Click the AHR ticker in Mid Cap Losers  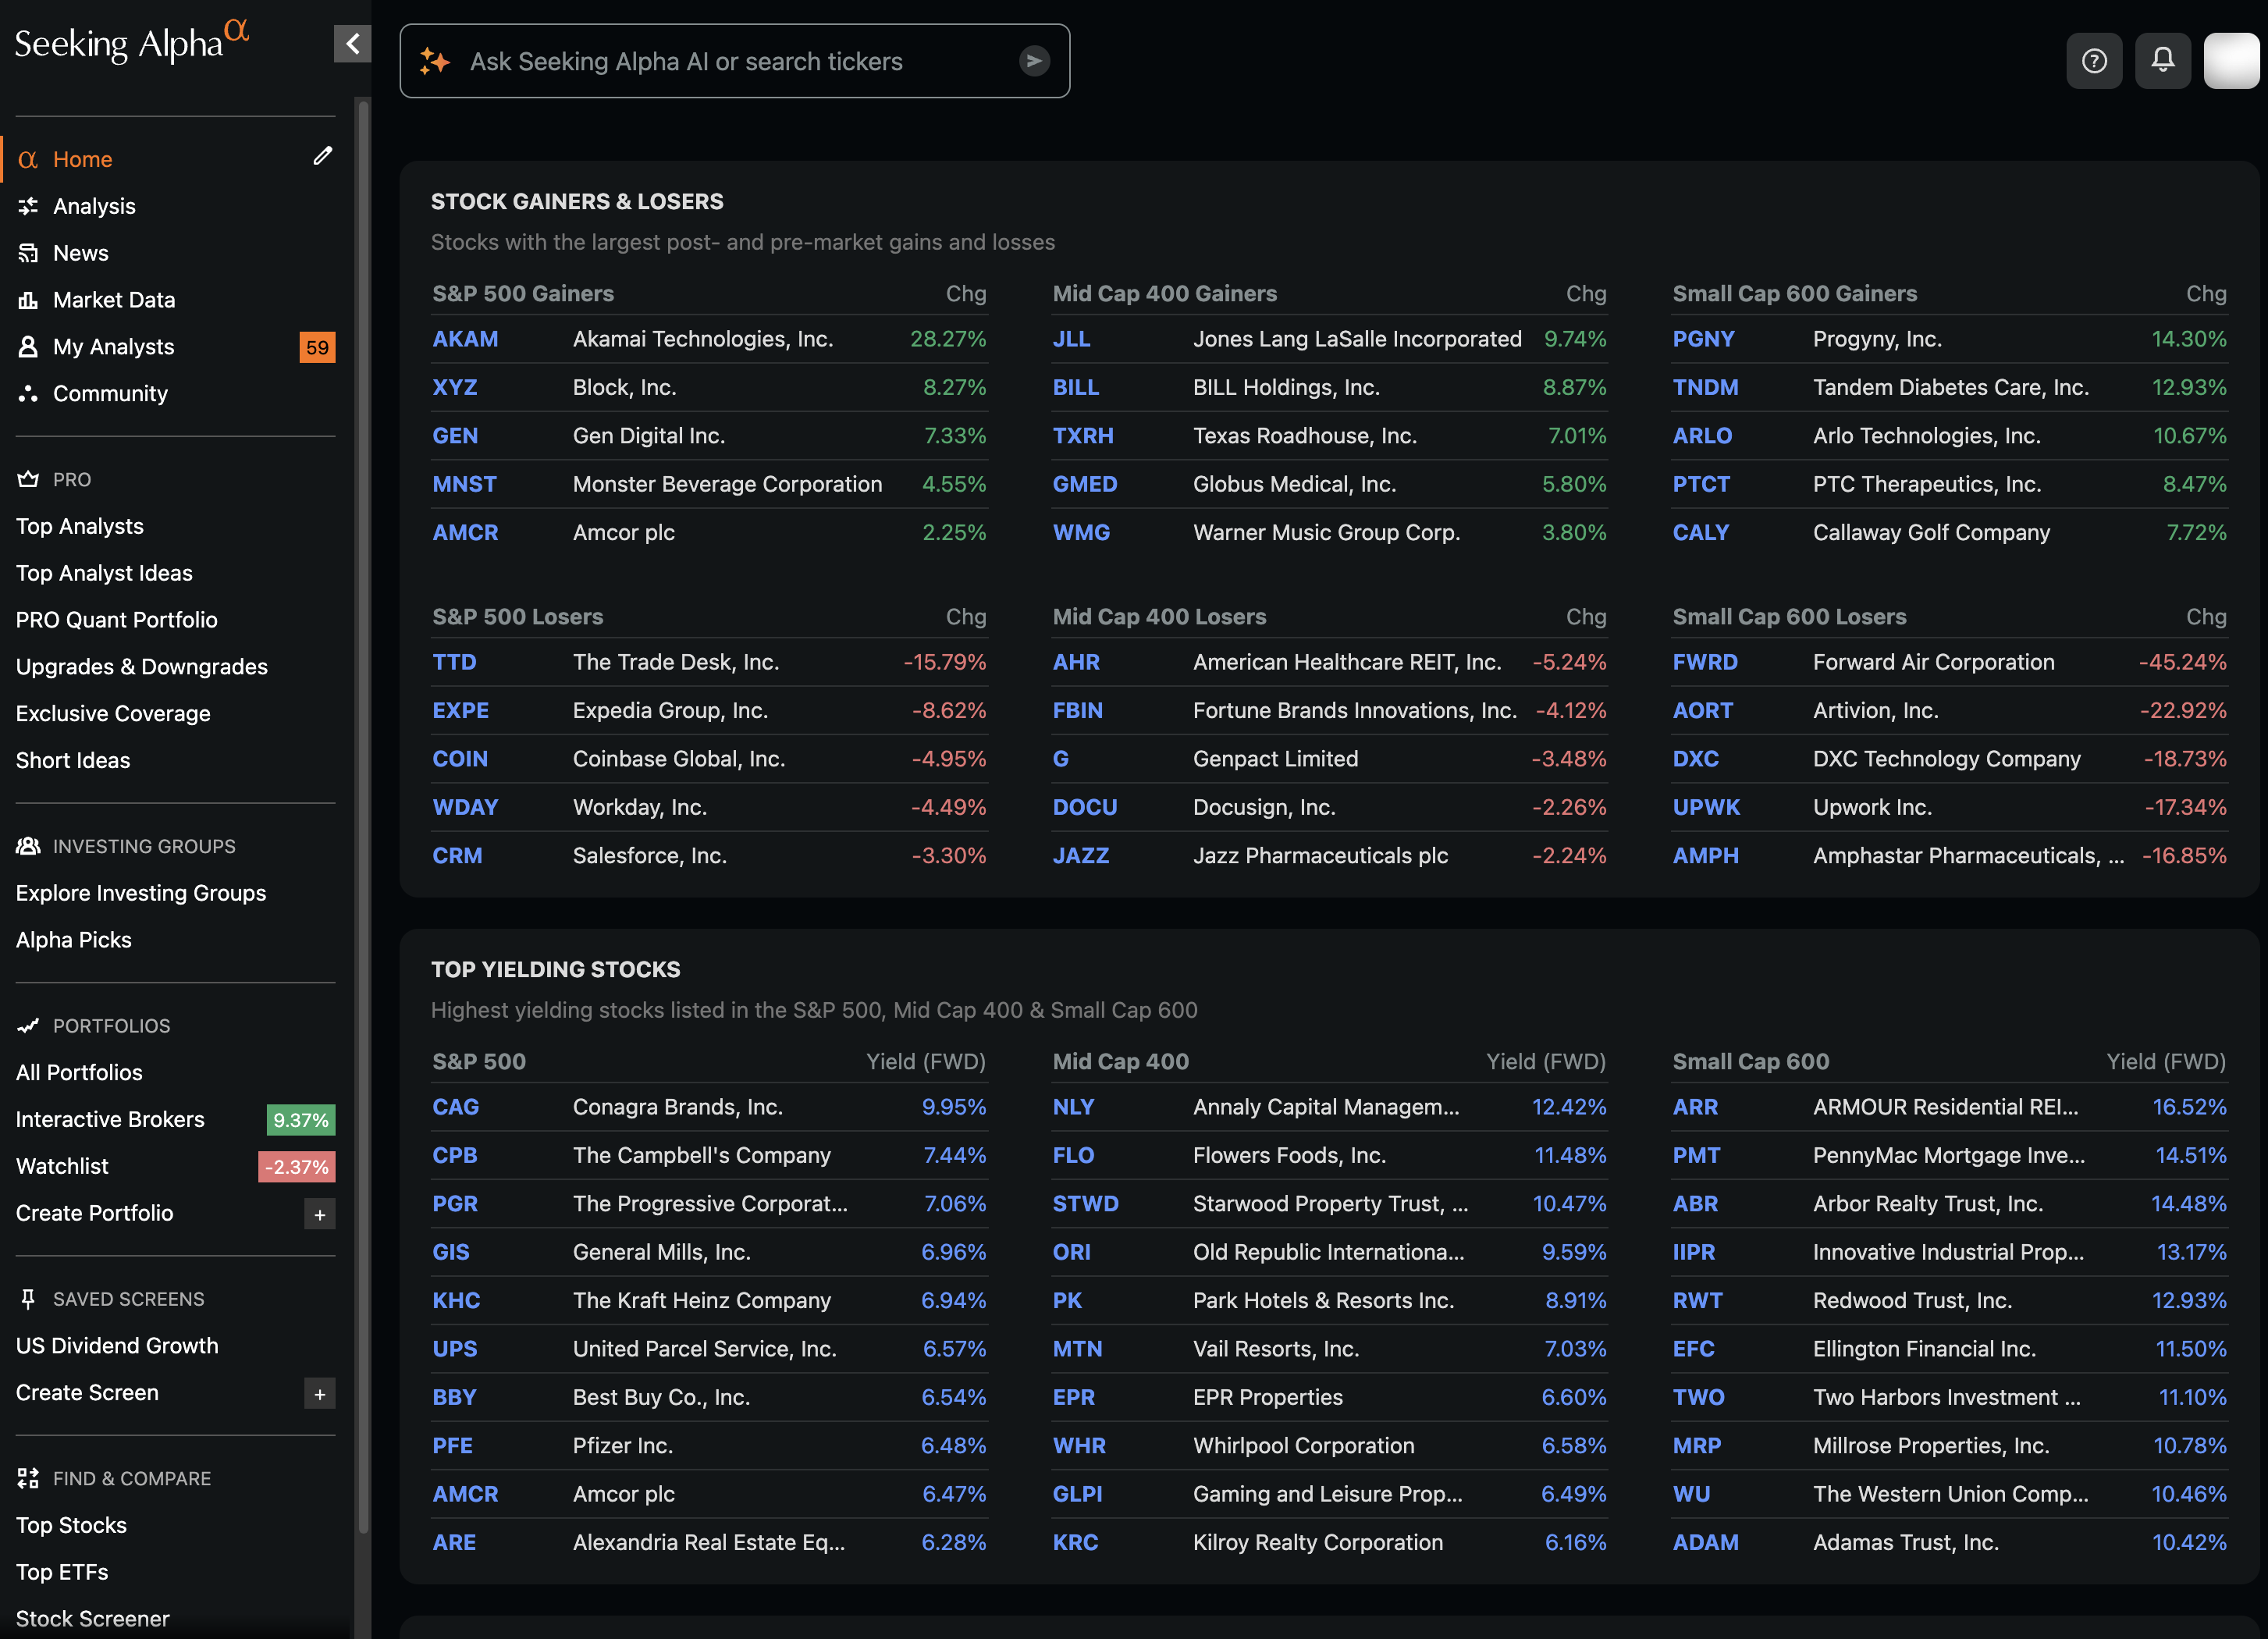tap(1075, 662)
